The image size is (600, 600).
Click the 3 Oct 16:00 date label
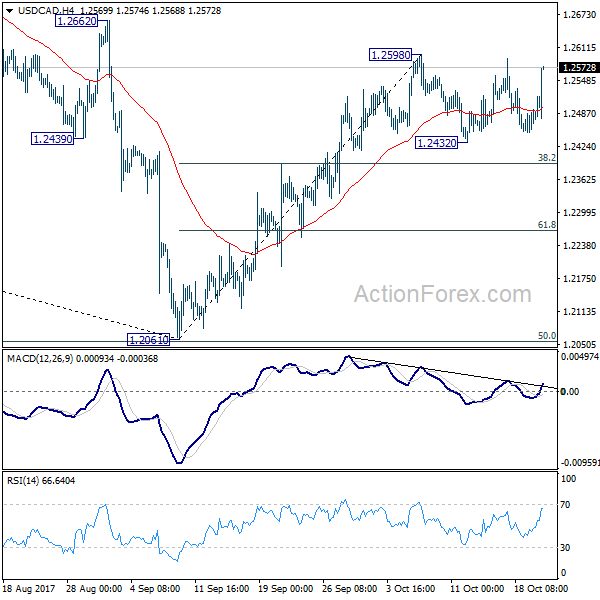pos(411,589)
